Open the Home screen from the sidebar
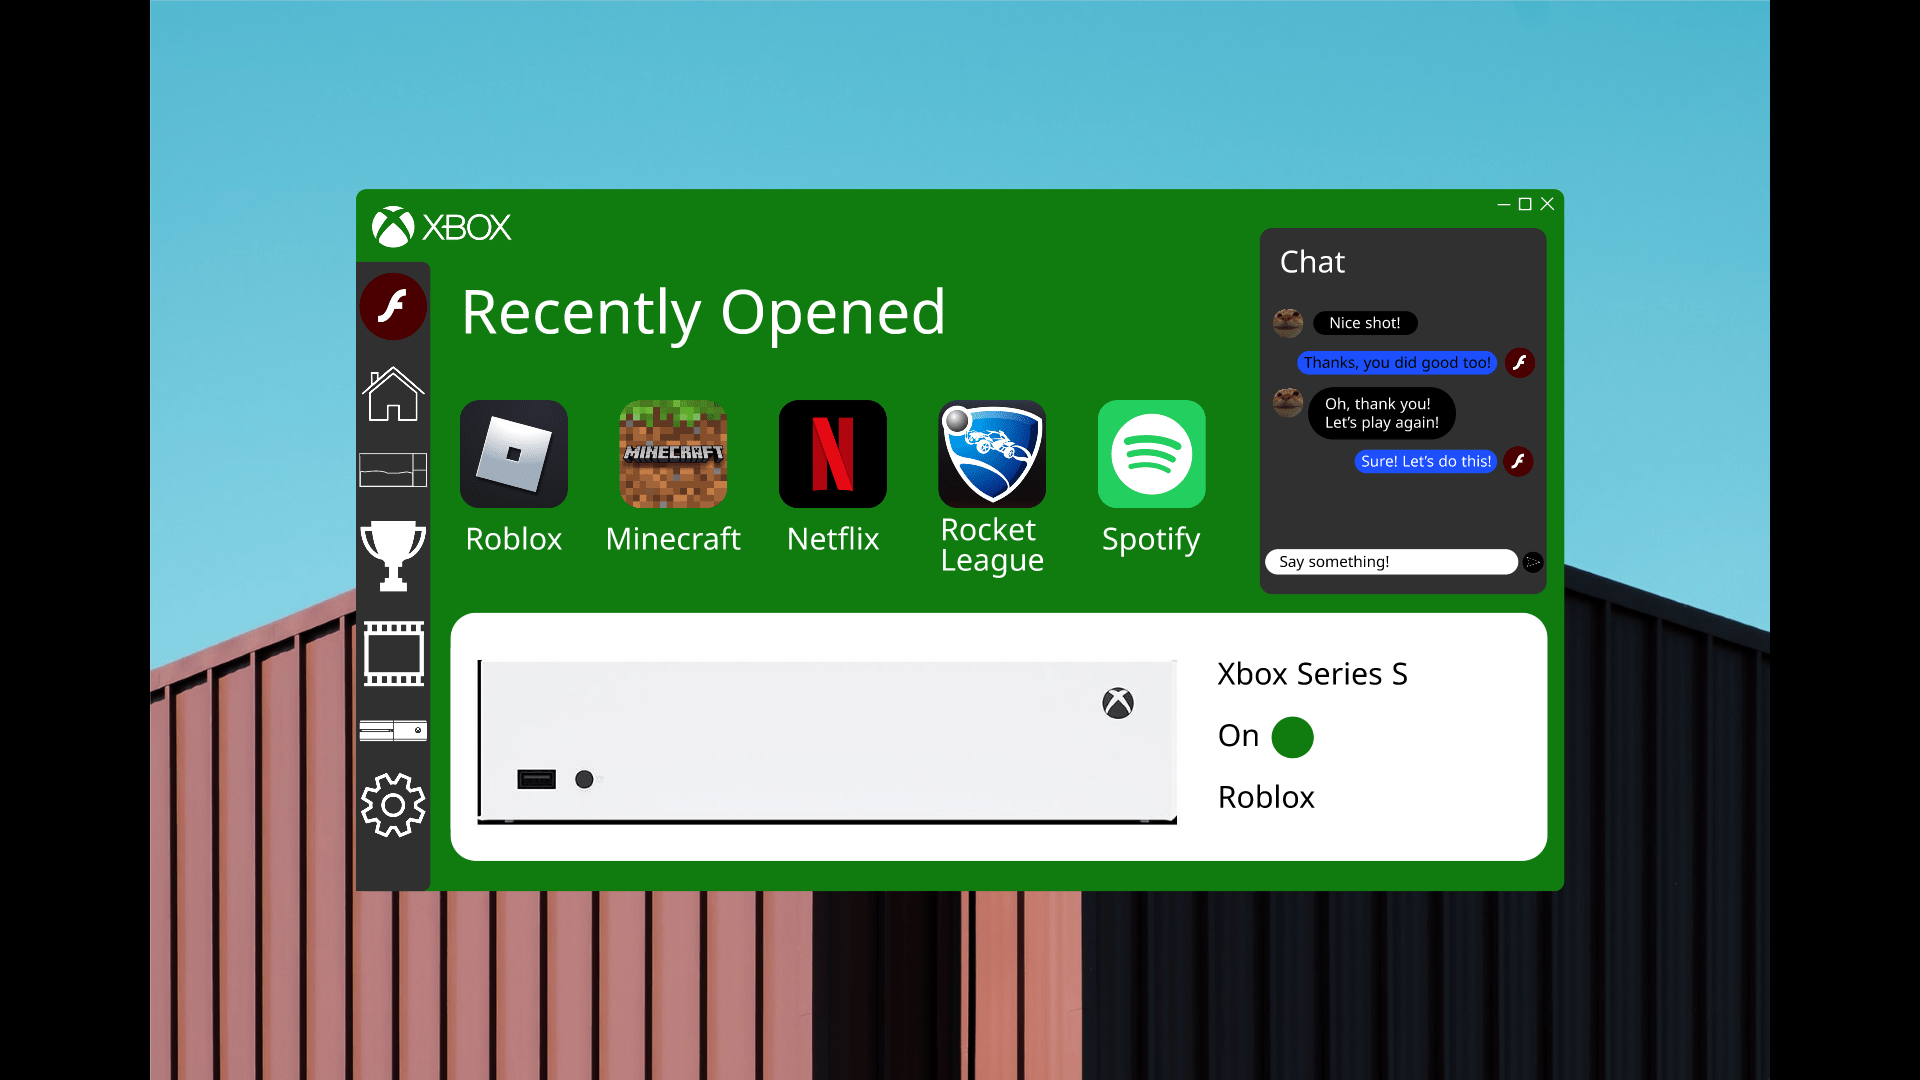This screenshot has width=1920, height=1080. pos(393,393)
